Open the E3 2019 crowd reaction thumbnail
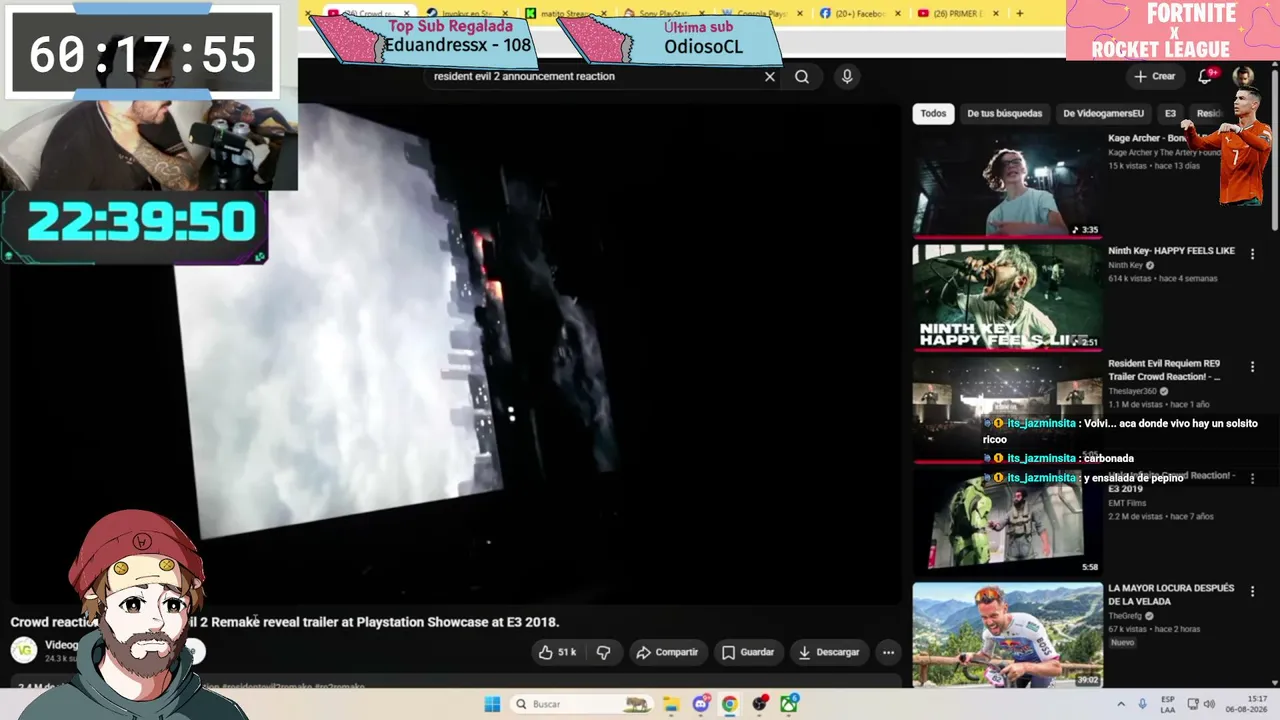1280x720 pixels. 1007,522
